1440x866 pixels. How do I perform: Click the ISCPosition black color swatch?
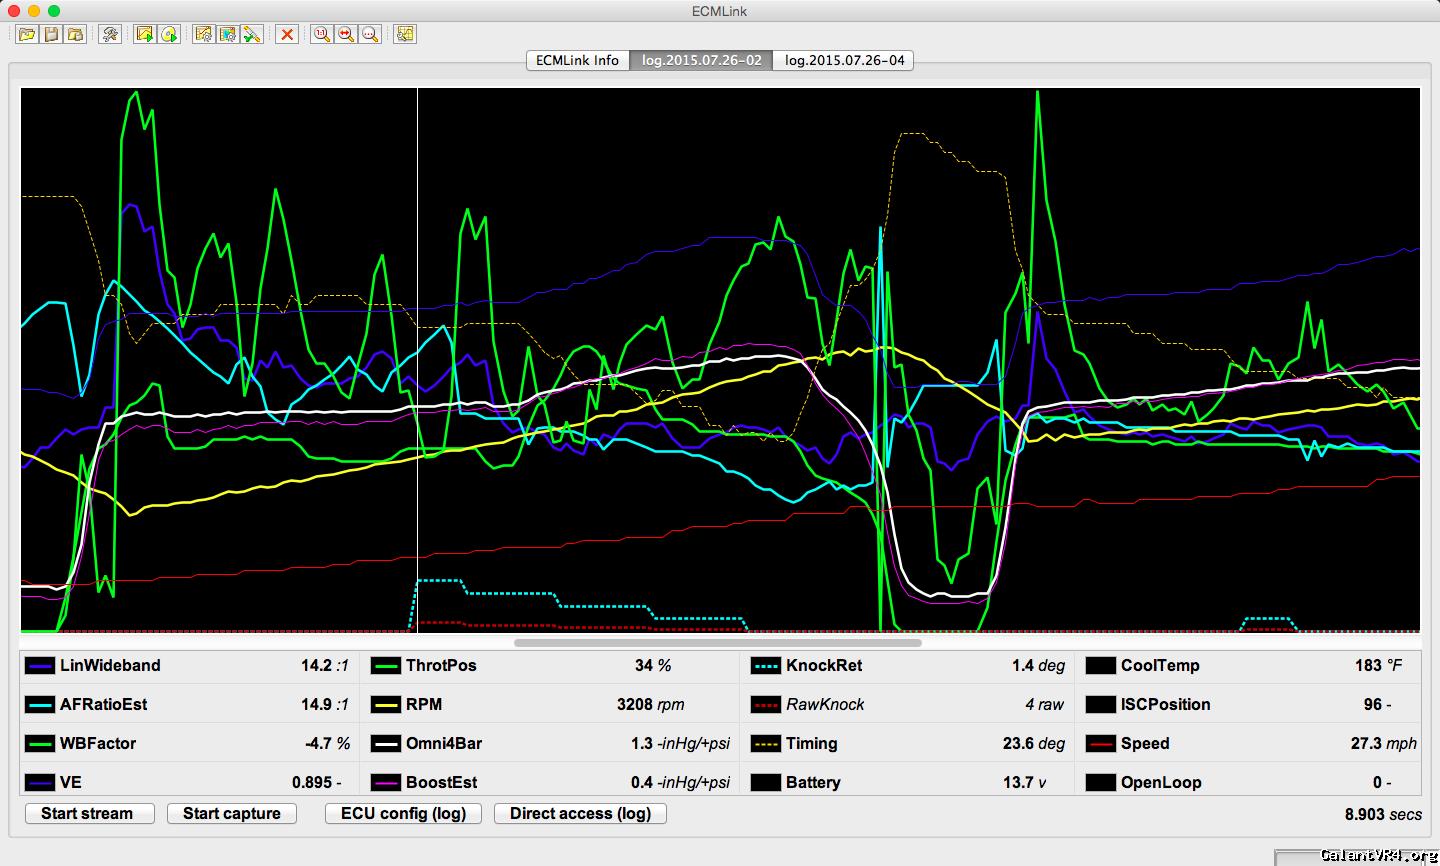tap(1100, 705)
